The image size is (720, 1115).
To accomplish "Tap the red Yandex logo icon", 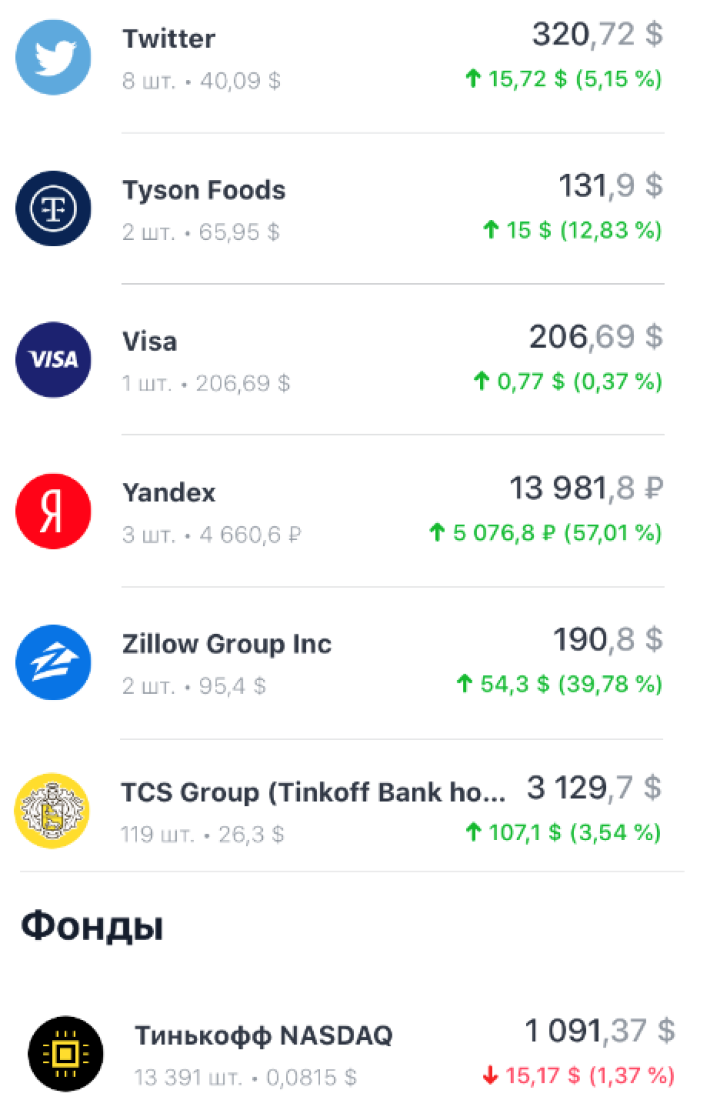I will pyautogui.click(x=53, y=511).
